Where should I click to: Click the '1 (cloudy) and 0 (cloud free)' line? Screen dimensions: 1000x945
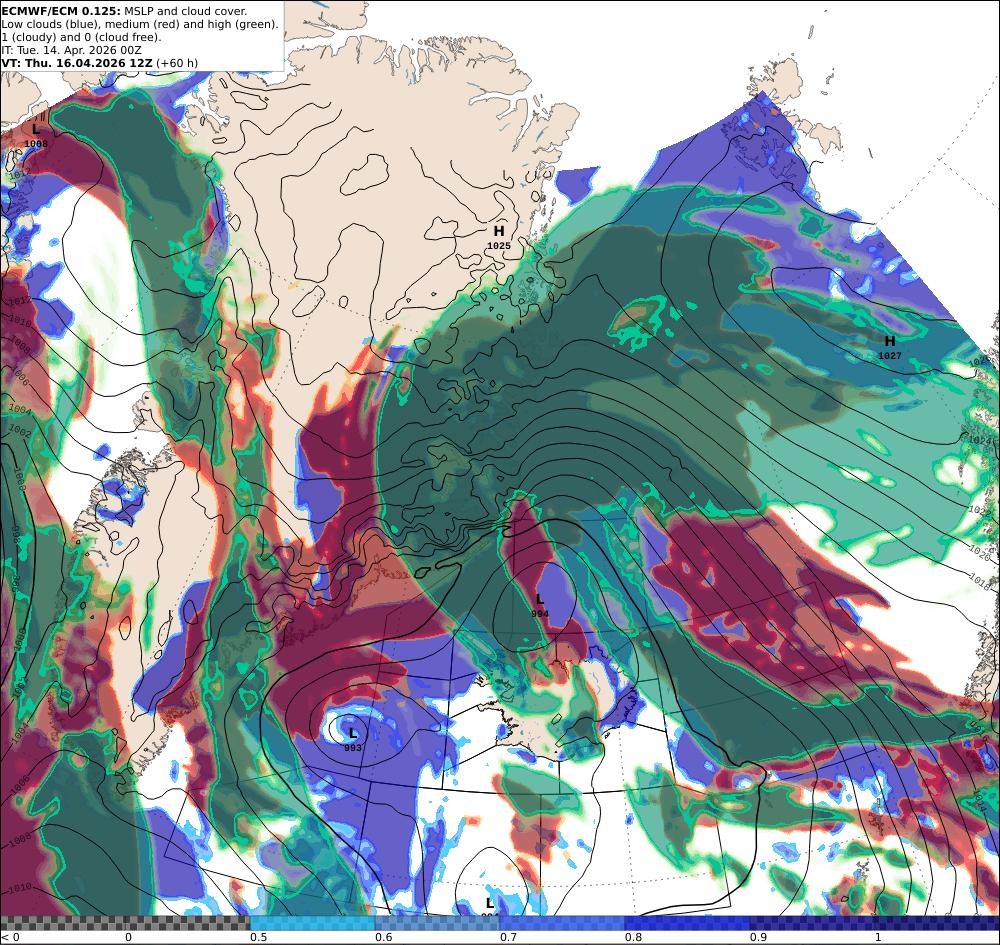click(x=82, y=37)
